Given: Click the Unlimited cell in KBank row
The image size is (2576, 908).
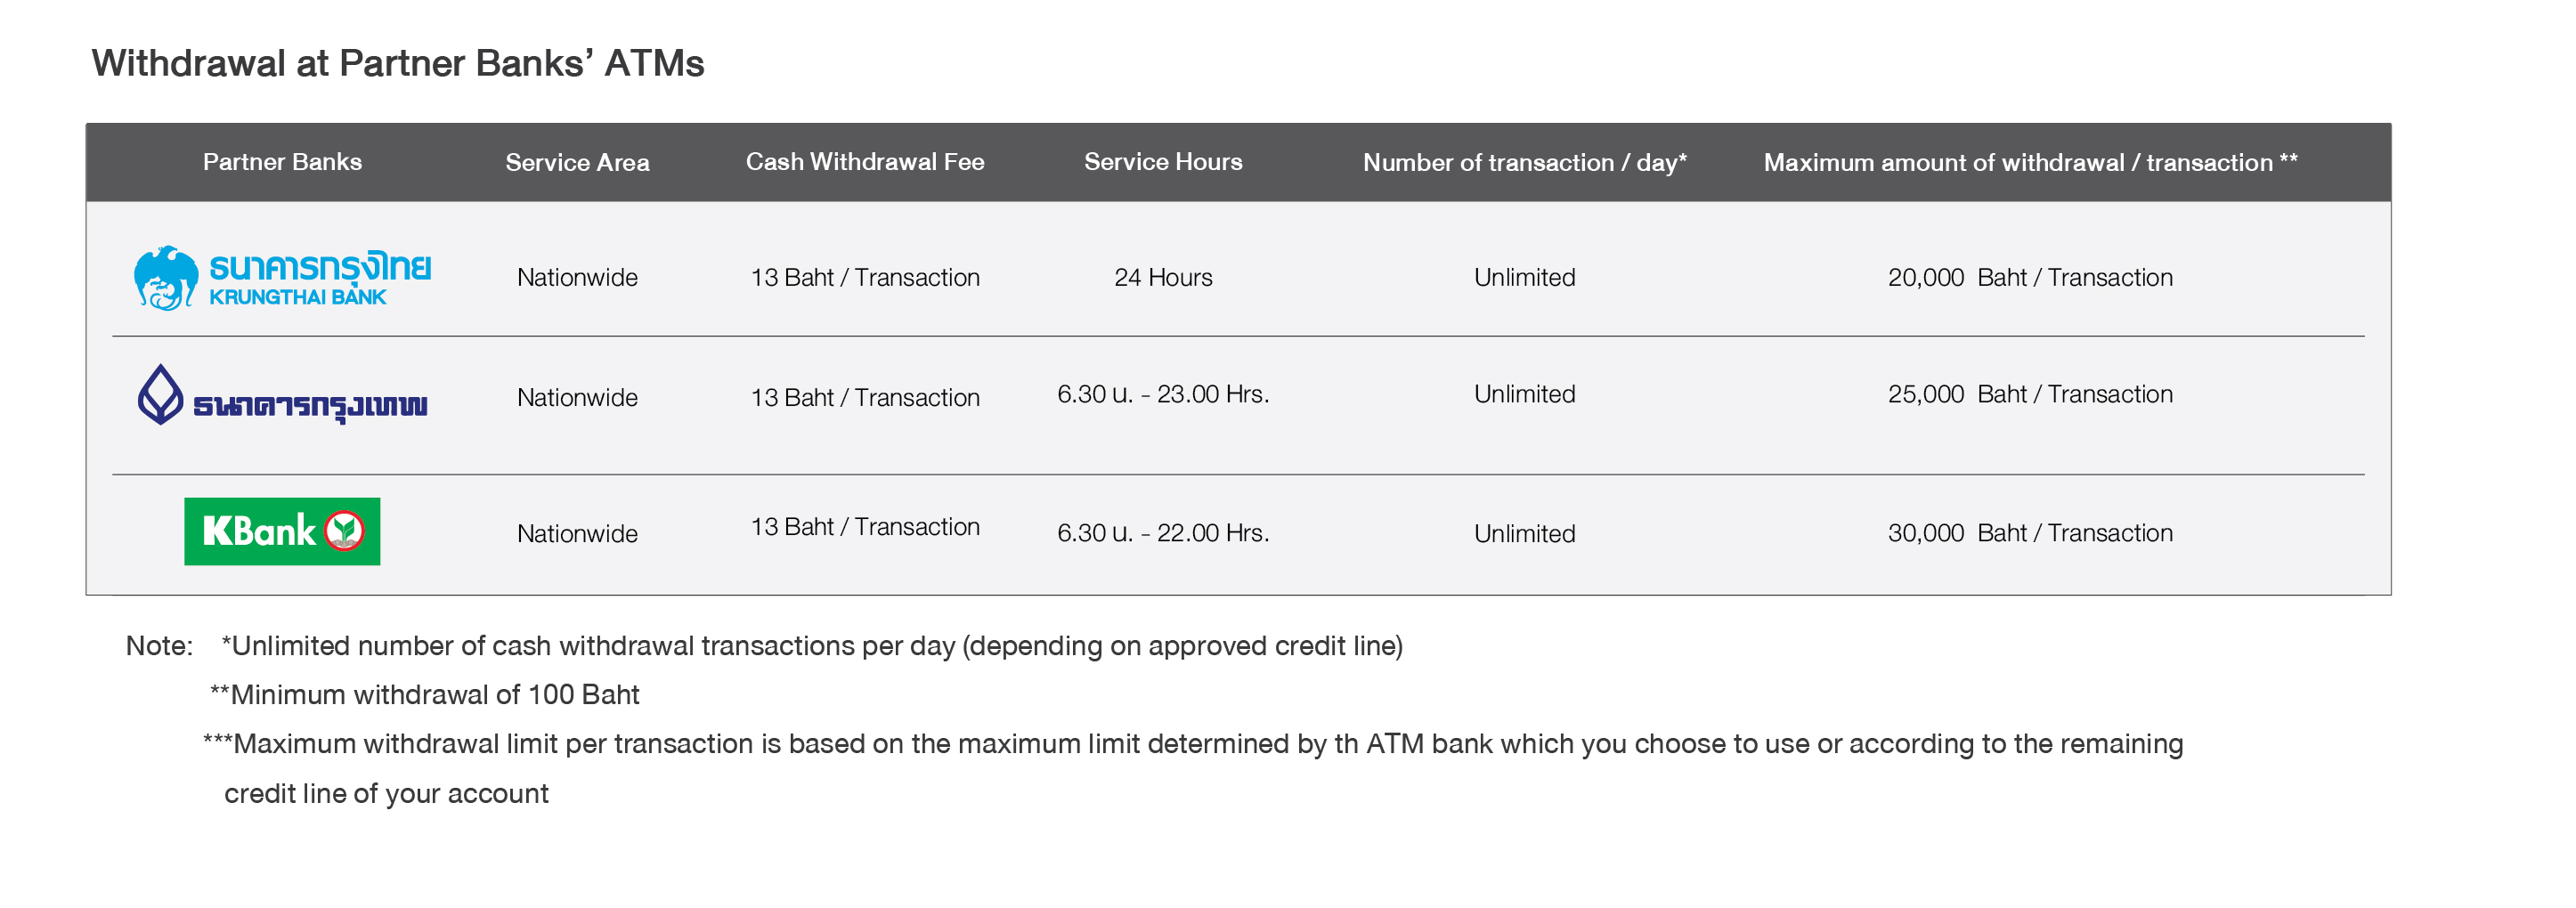Looking at the screenshot, I should point(1524,533).
